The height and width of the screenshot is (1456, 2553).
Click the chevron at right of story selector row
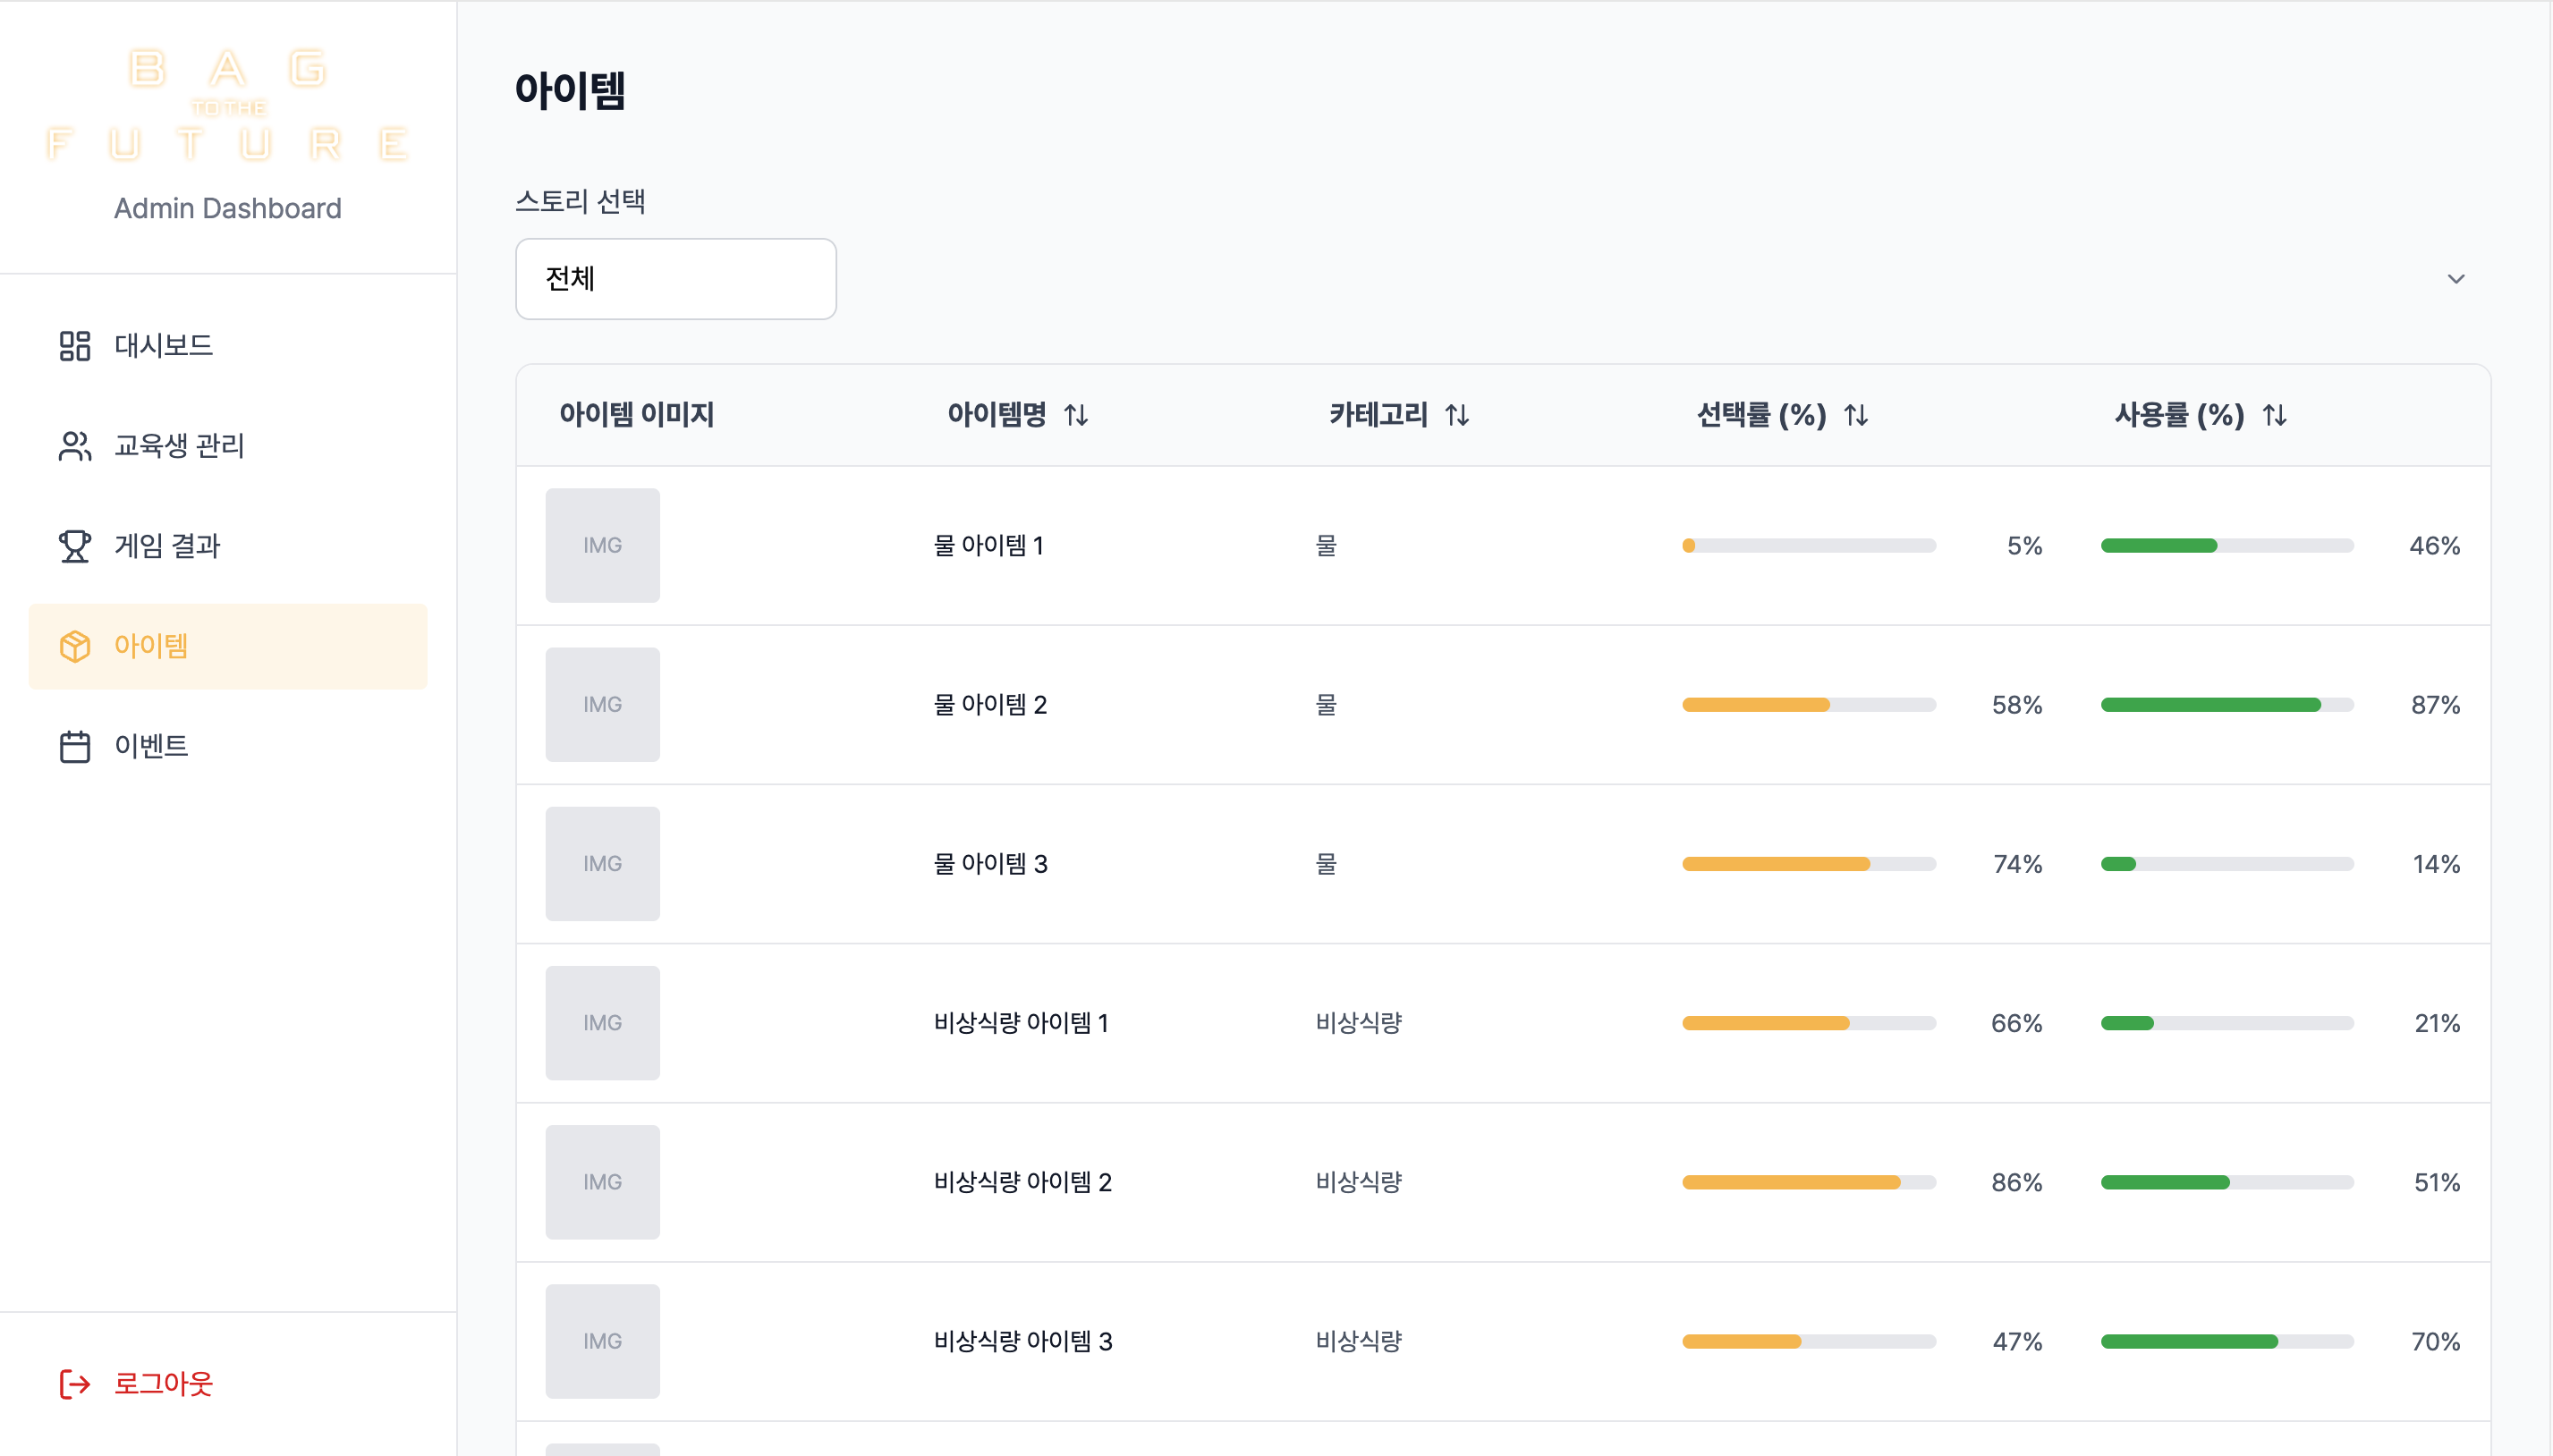tap(2457, 278)
